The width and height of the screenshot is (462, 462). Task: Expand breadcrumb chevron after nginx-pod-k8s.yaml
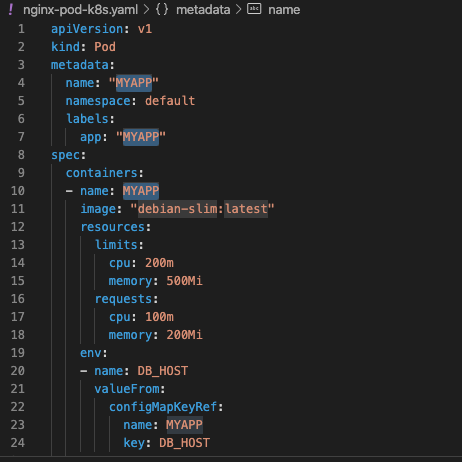[x=146, y=10]
